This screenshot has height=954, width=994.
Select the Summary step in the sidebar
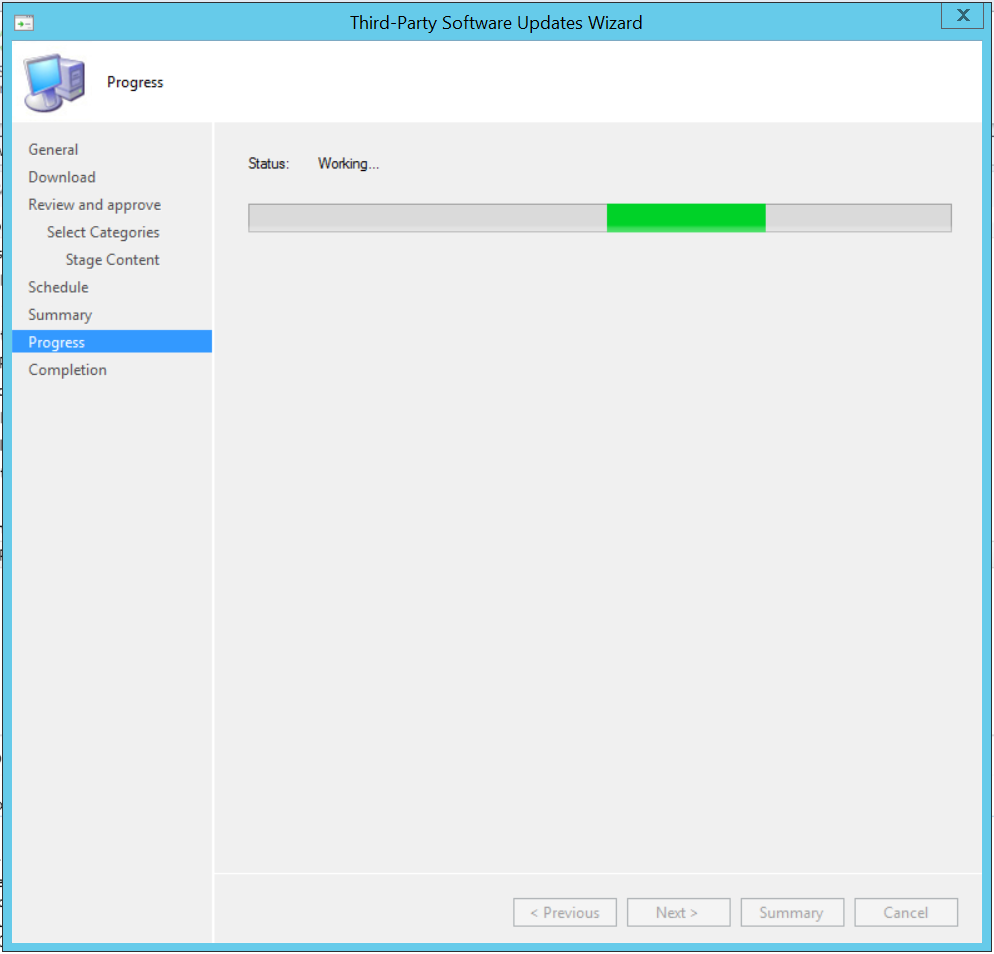60,315
